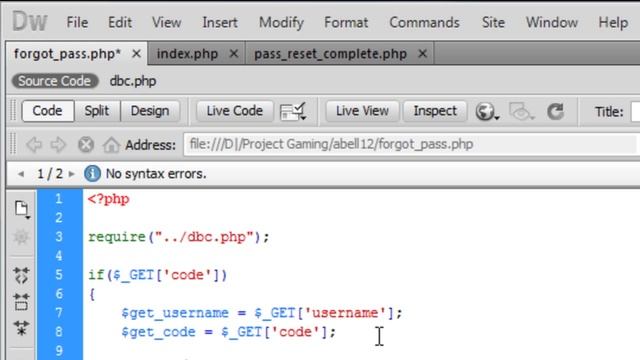Open the Help menu
The width and height of the screenshot is (640, 360).
pyautogui.click(x=613, y=22)
